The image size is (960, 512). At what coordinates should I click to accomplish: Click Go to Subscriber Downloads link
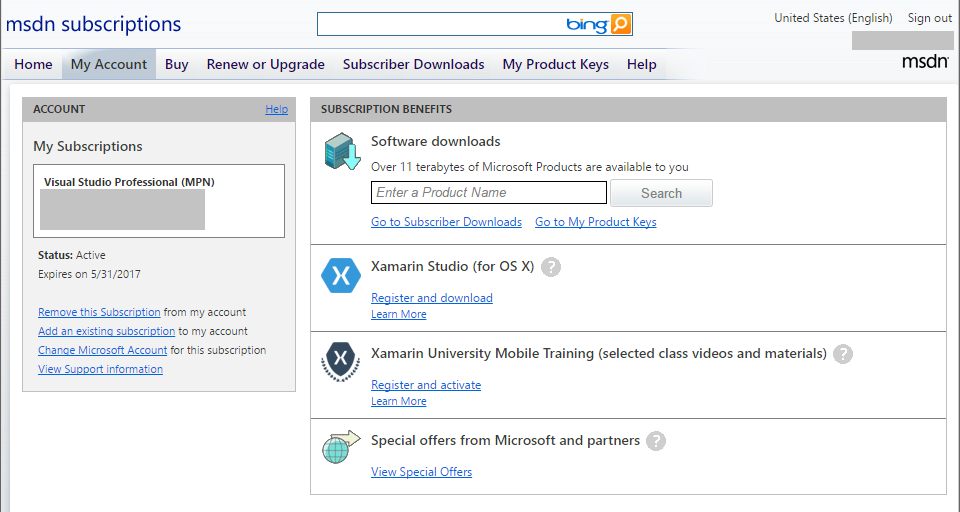[446, 222]
